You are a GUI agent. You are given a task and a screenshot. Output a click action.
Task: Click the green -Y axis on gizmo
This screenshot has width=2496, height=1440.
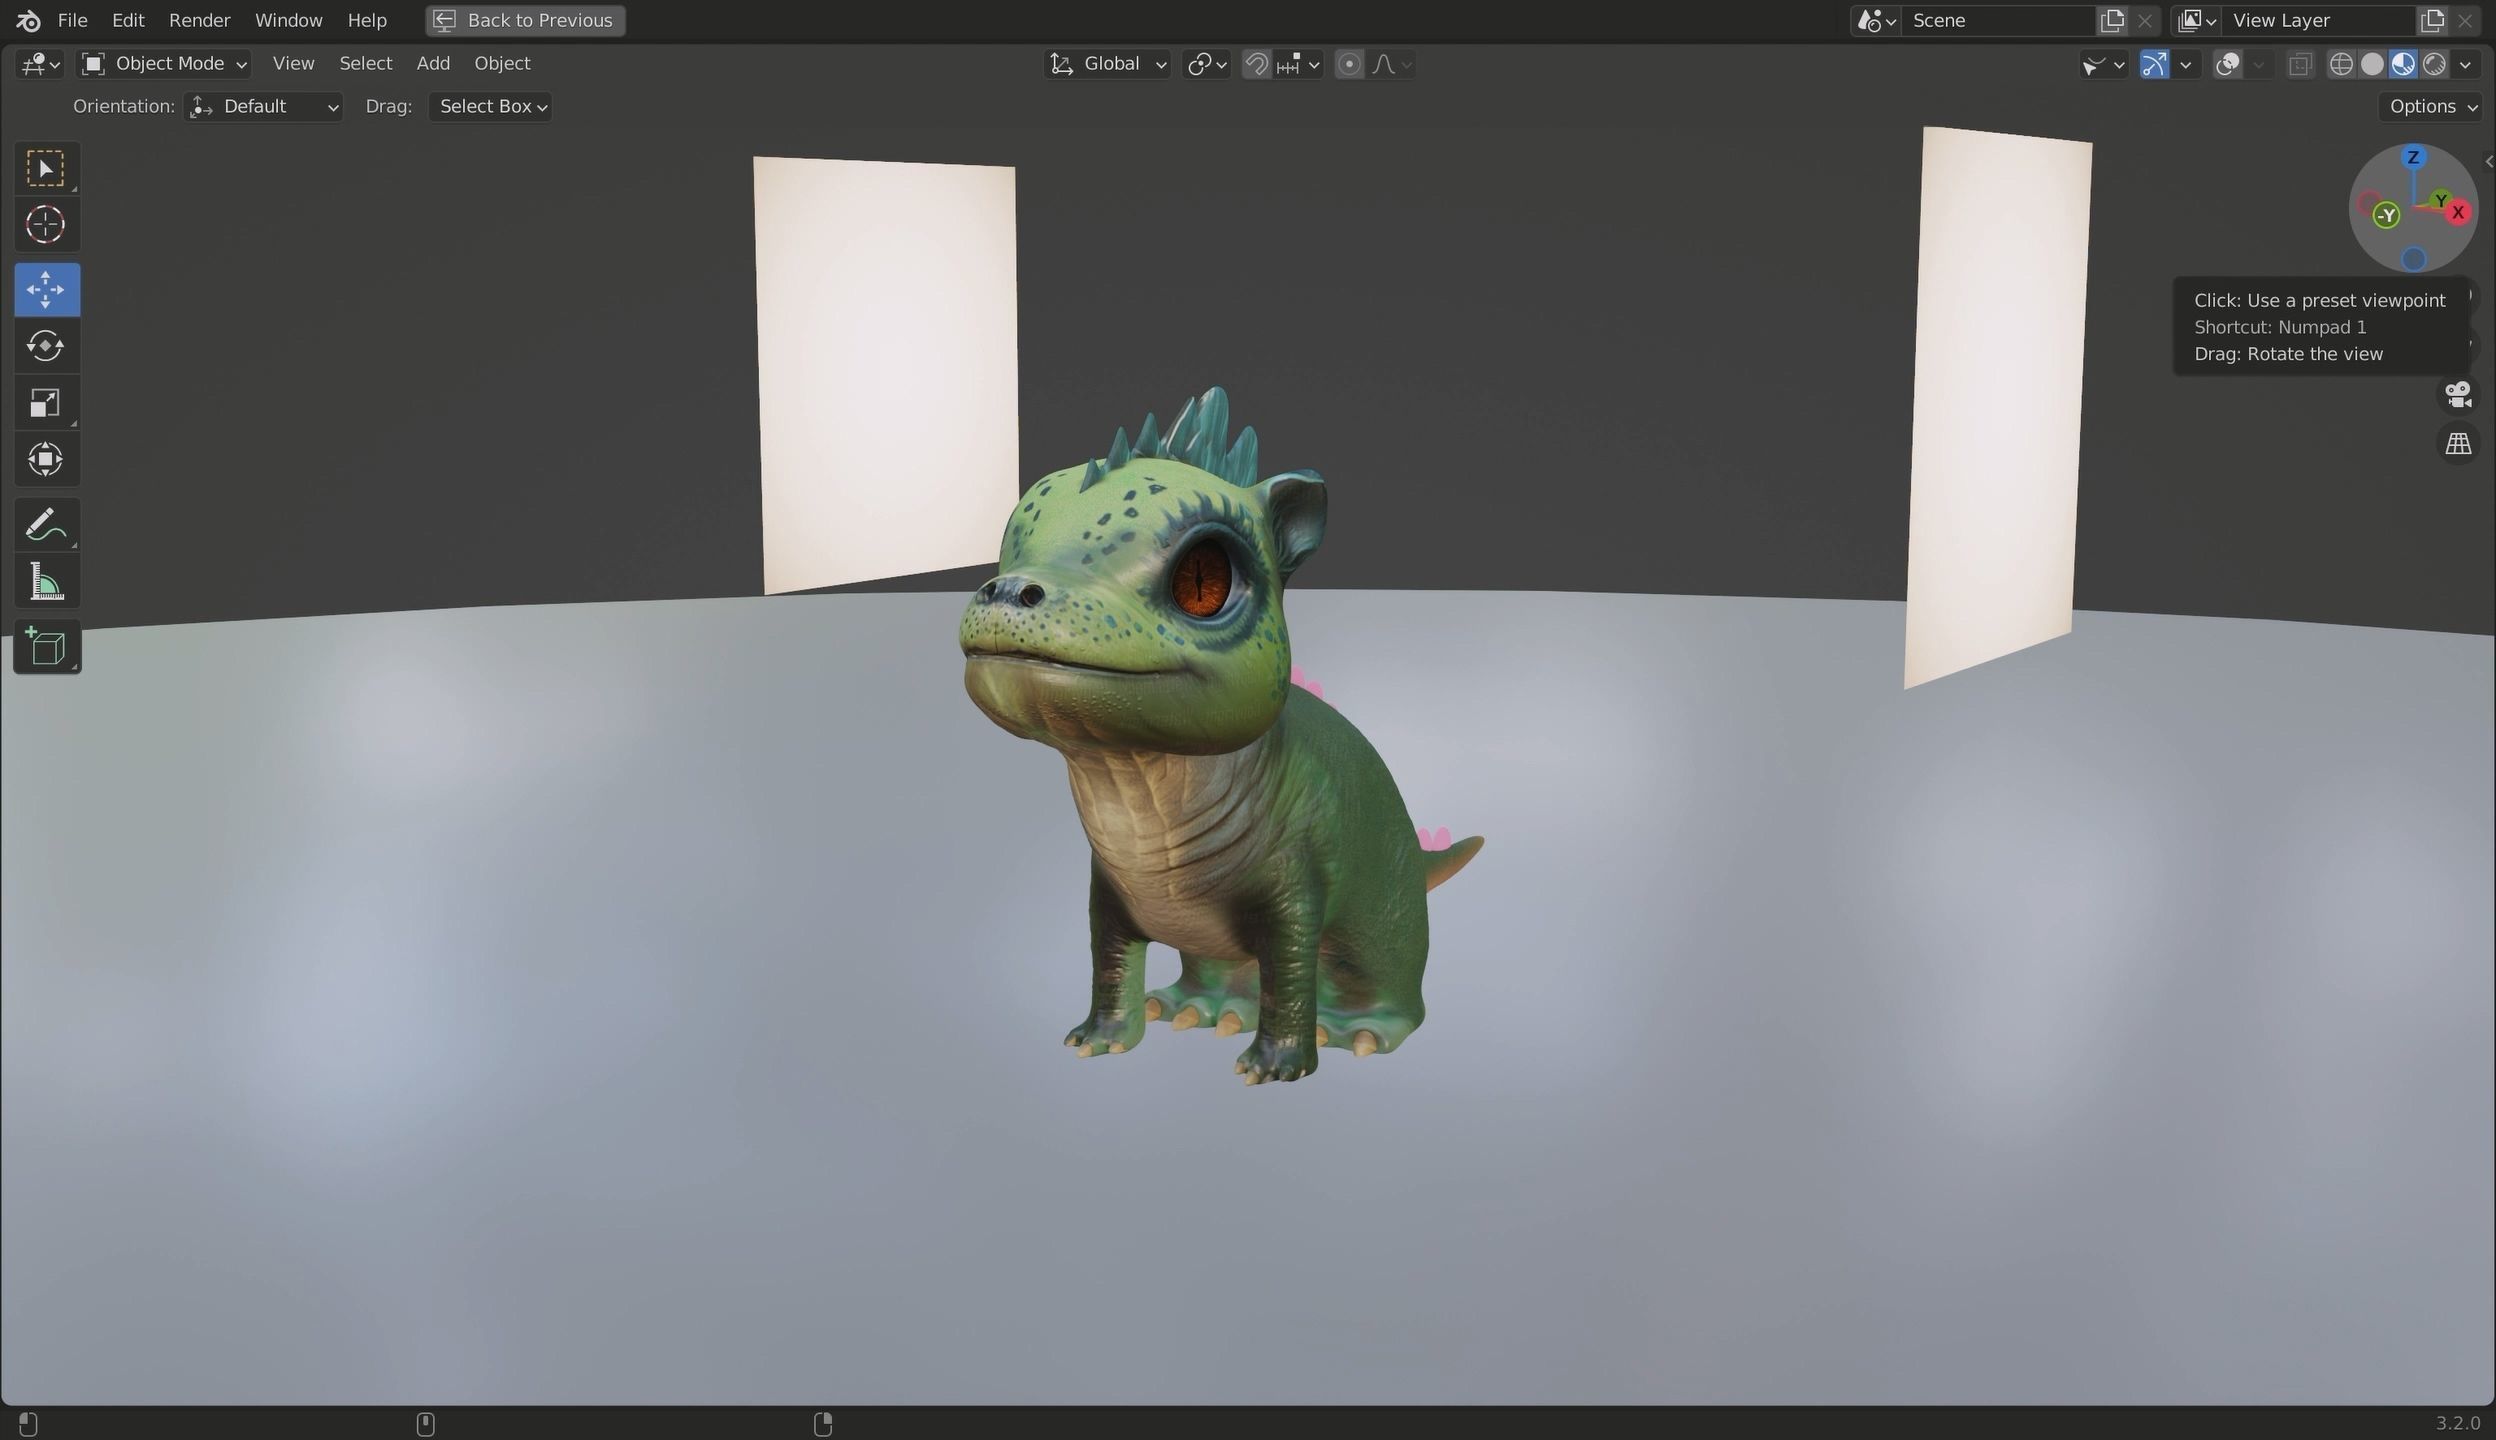coord(2386,214)
